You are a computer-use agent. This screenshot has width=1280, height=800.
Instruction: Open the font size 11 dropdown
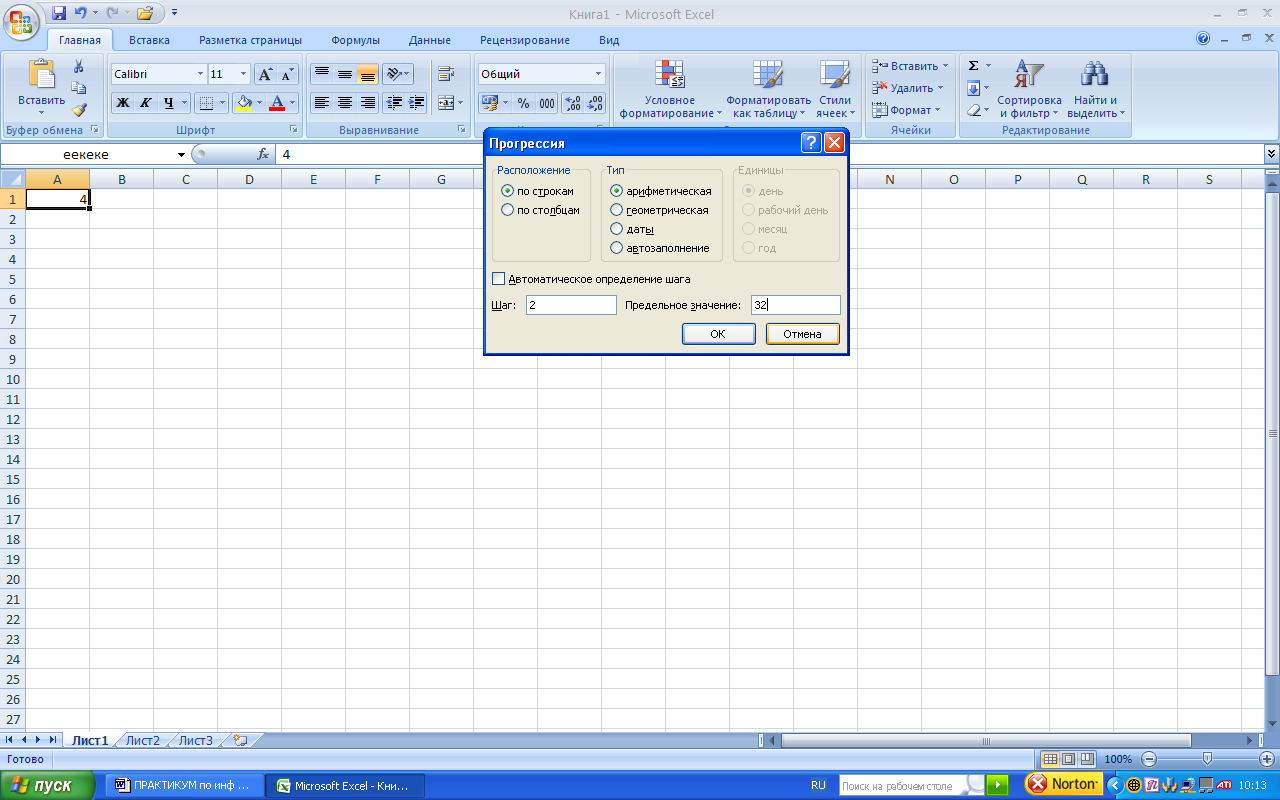point(243,74)
